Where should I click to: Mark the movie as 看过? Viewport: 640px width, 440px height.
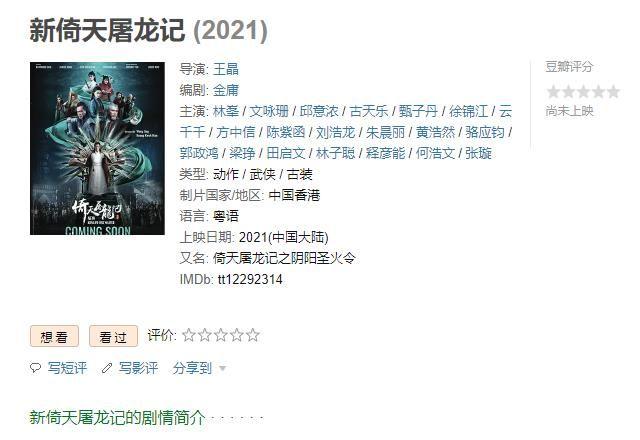pos(113,336)
